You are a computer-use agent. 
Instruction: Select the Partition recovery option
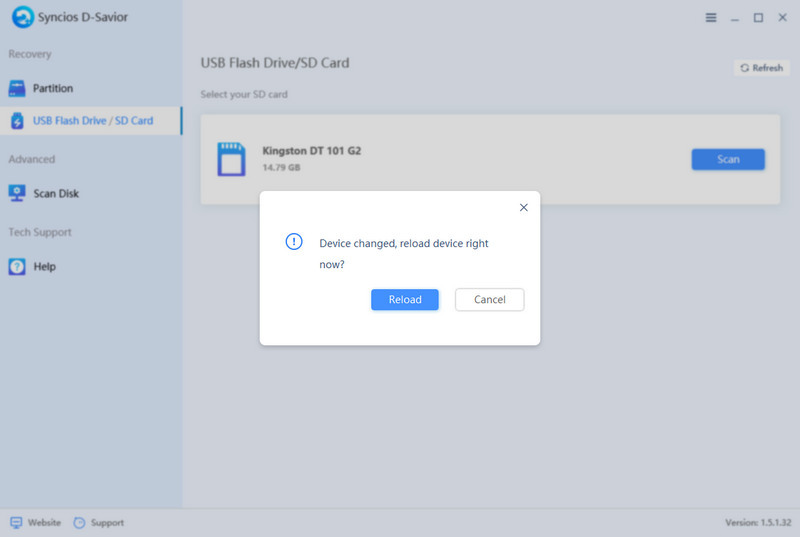coord(52,88)
